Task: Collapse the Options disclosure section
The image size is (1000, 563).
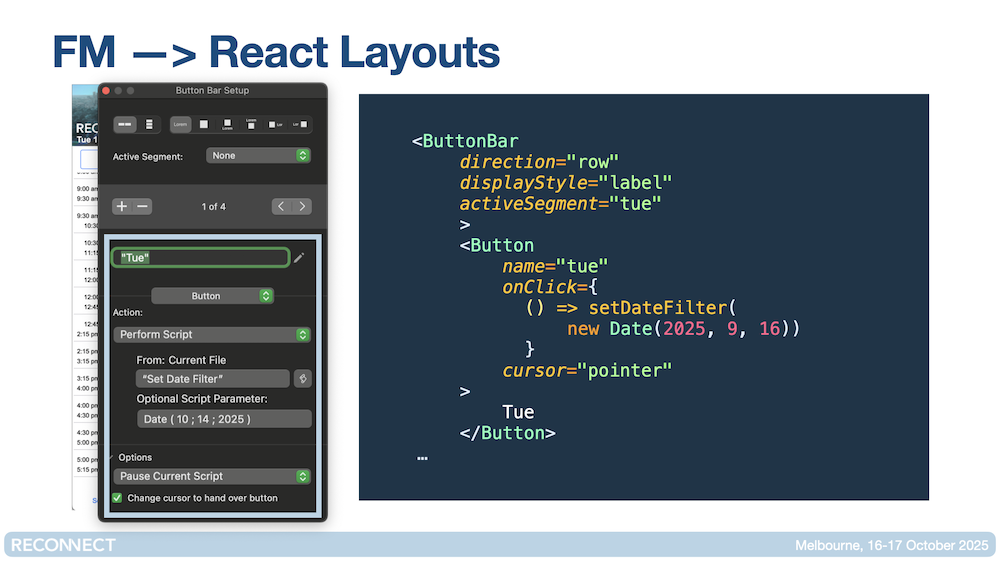Action: coord(112,457)
